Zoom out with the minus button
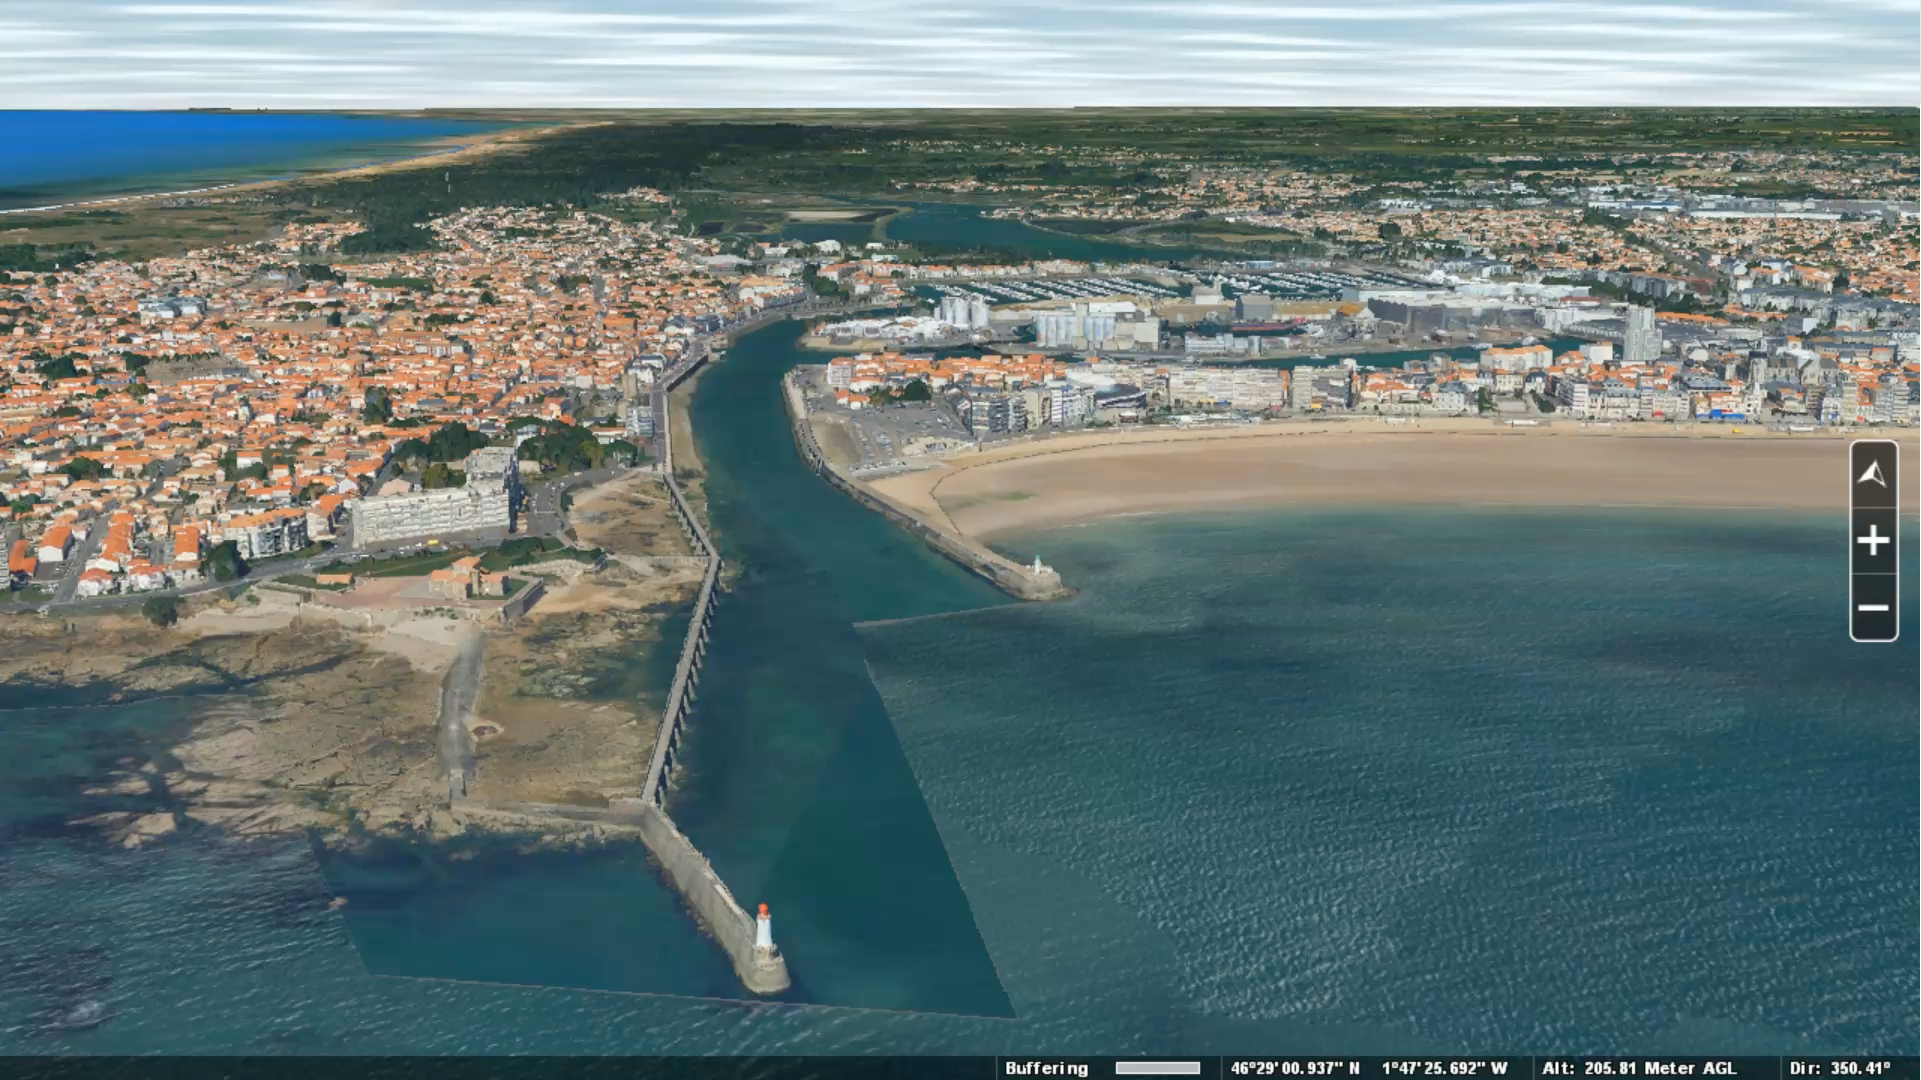This screenshot has width=1921, height=1080. tap(1873, 608)
